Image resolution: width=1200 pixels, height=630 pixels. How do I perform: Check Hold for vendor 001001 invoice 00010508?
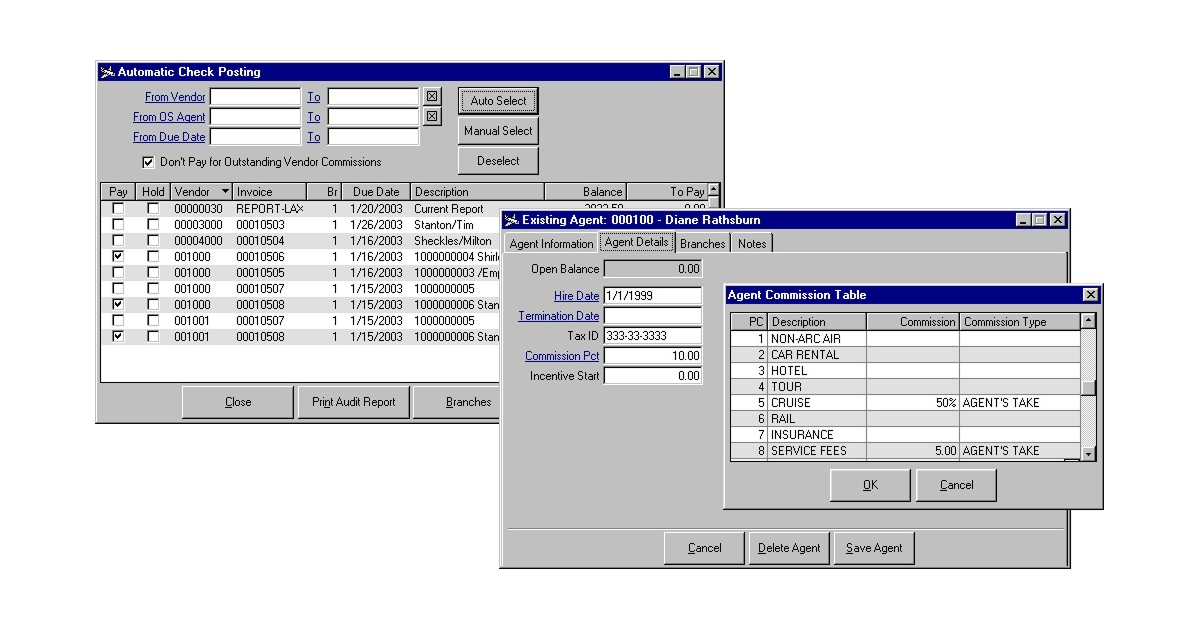coord(152,337)
